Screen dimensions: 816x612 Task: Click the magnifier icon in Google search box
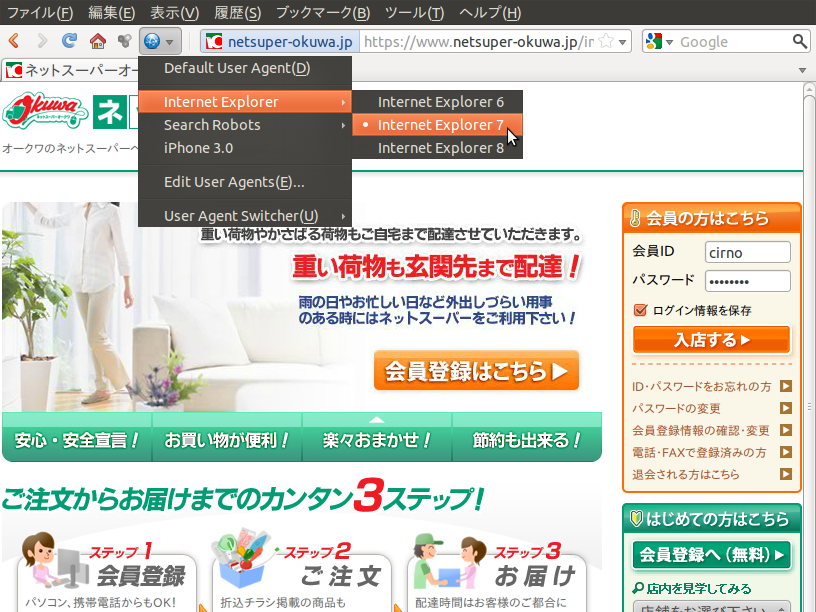[799, 42]
